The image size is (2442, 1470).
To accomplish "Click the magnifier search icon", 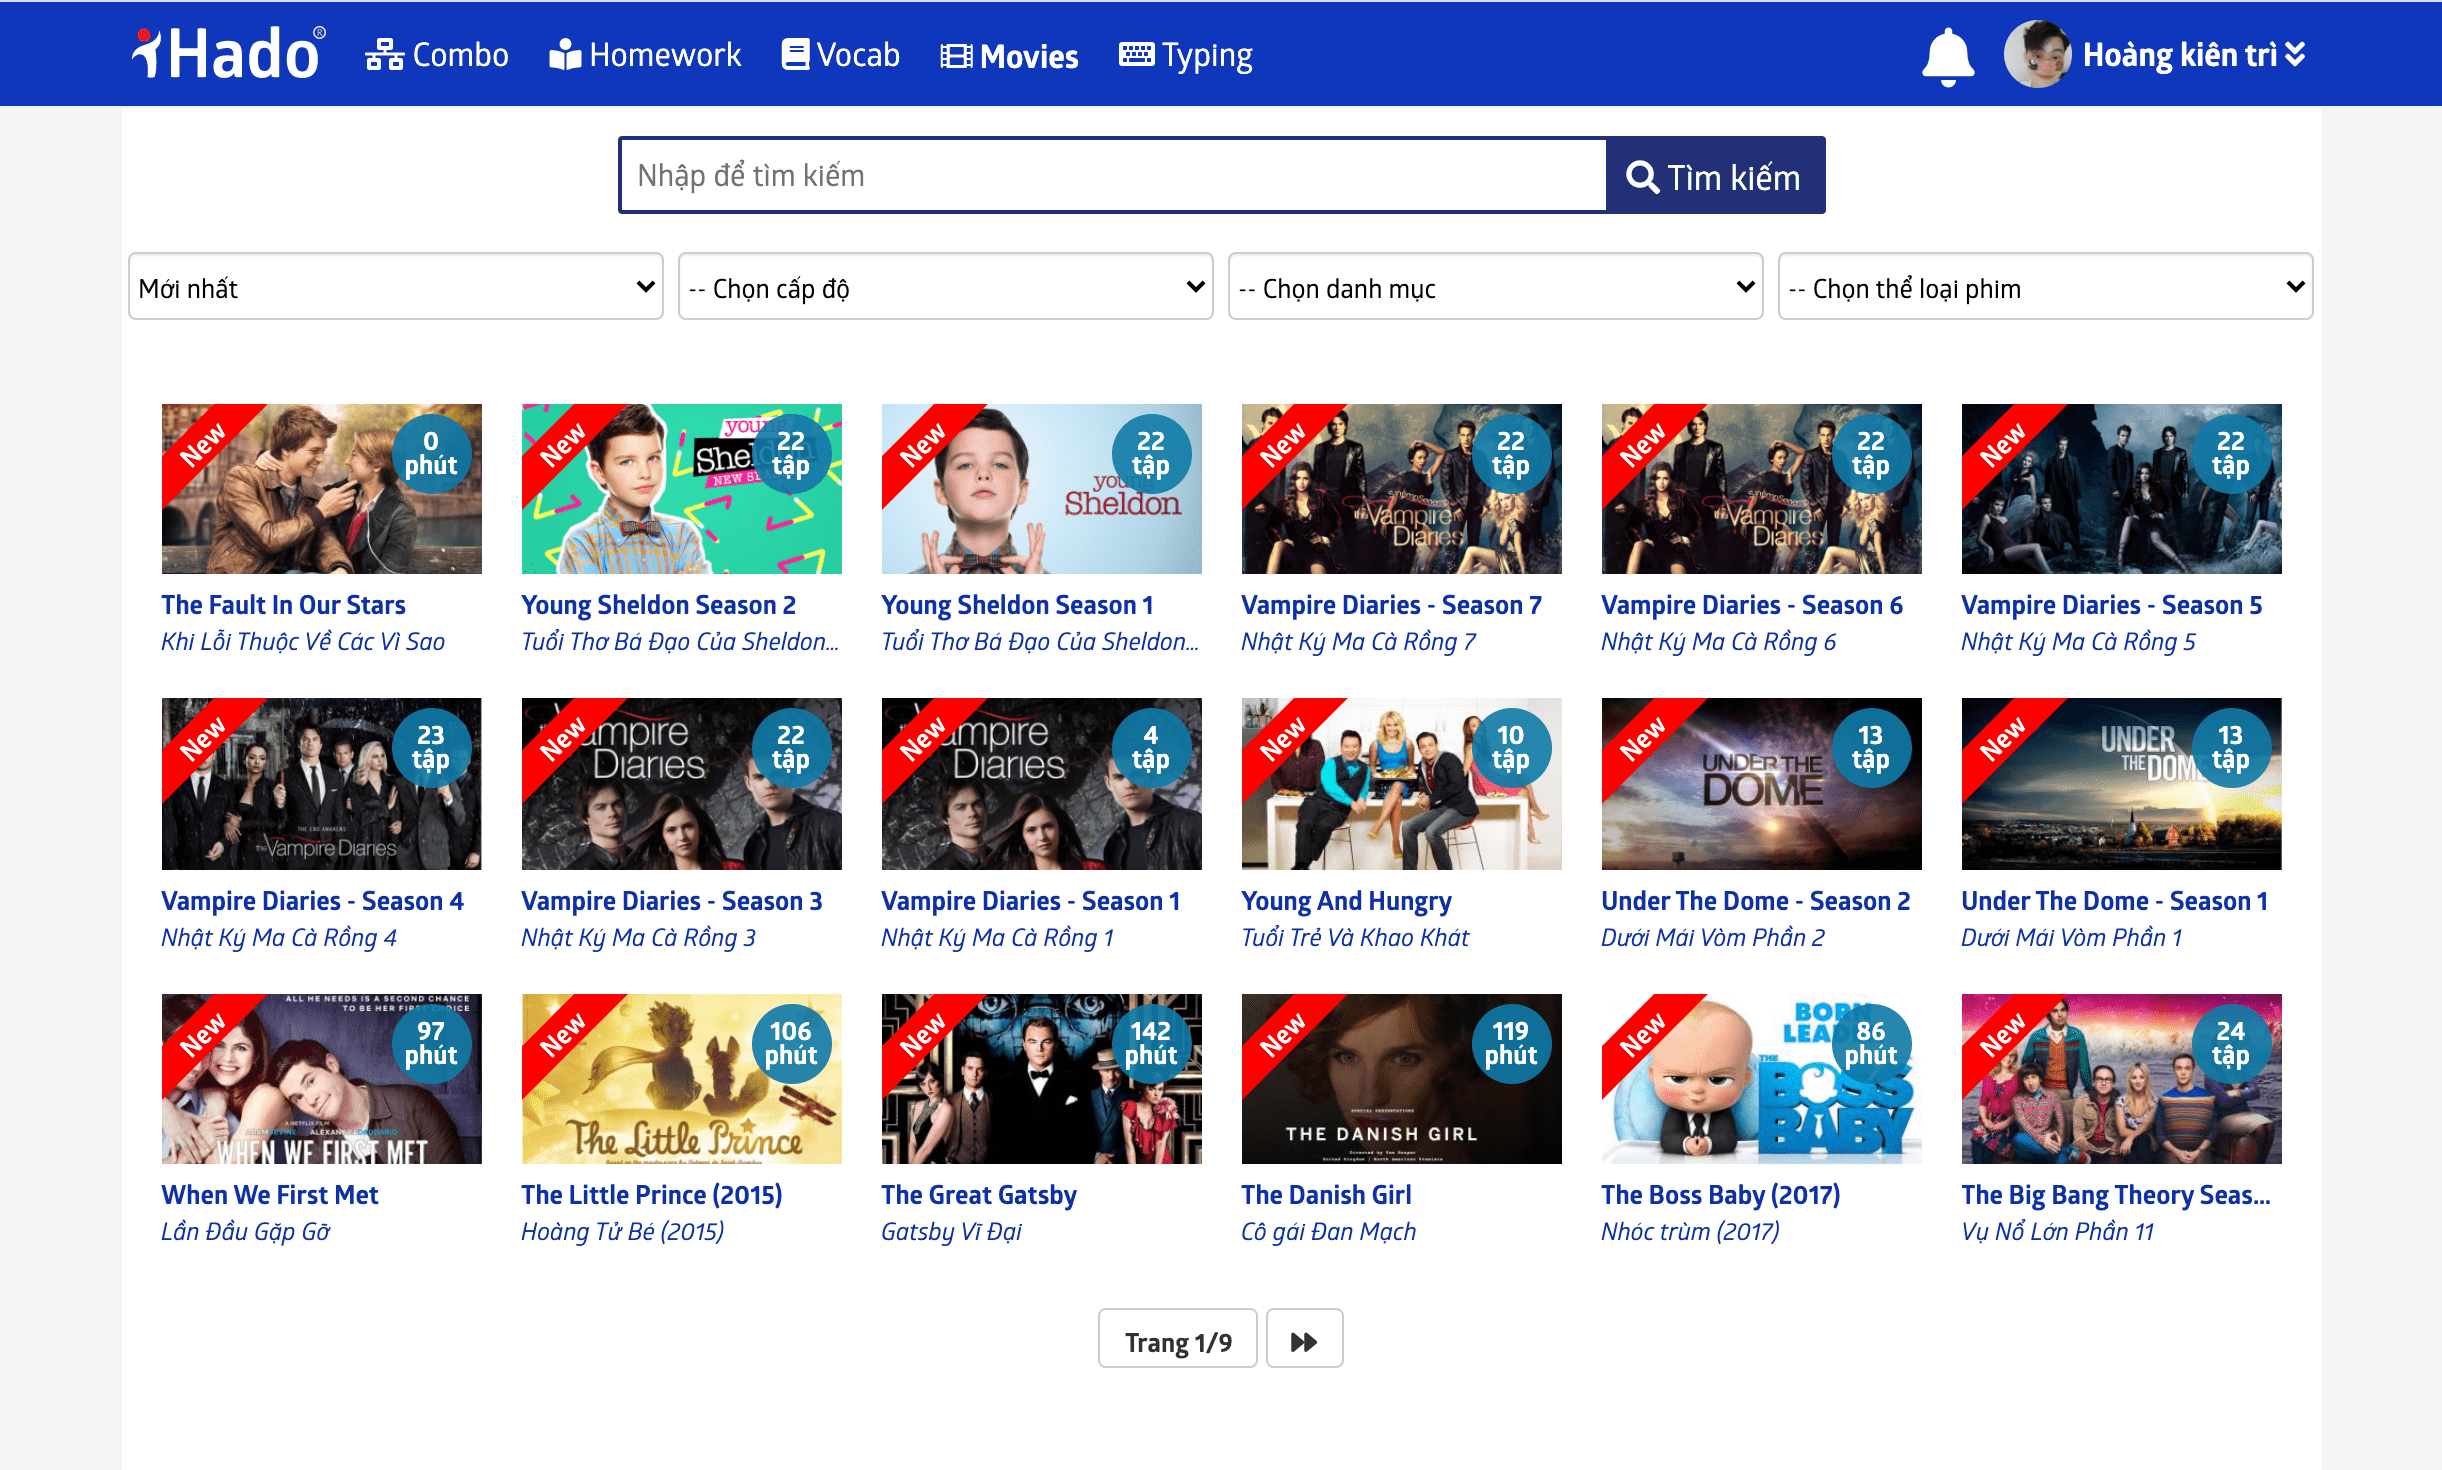I will pos(1641,177).
